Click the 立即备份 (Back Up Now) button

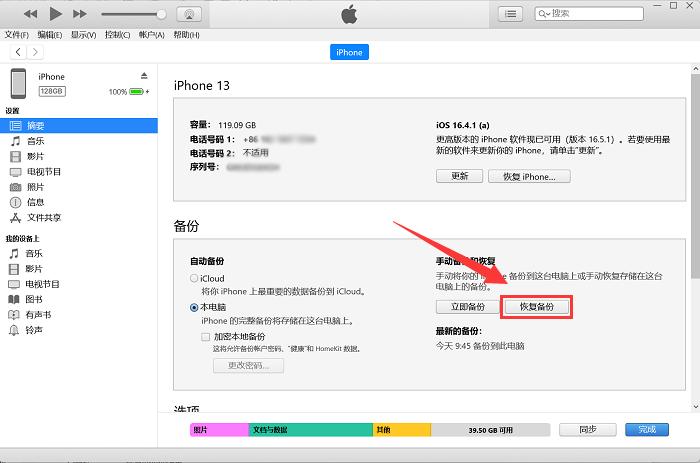point(465,307)
